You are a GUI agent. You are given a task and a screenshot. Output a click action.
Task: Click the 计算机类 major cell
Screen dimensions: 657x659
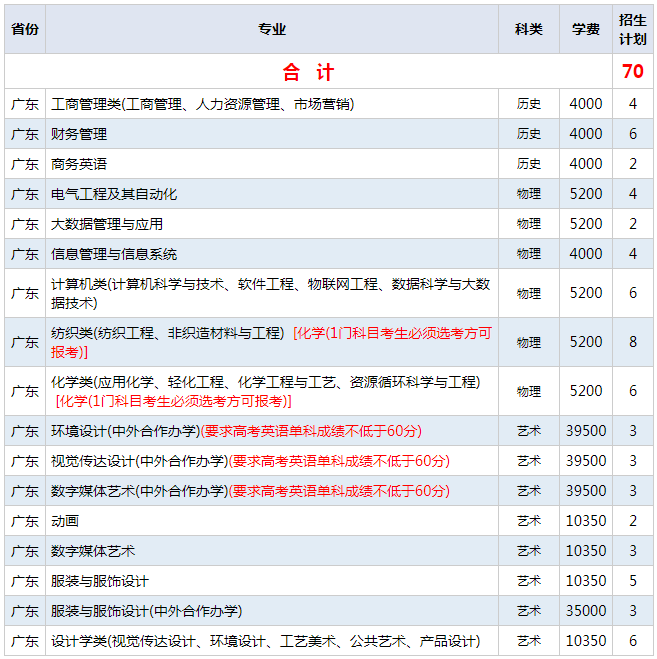pos(272,293)
